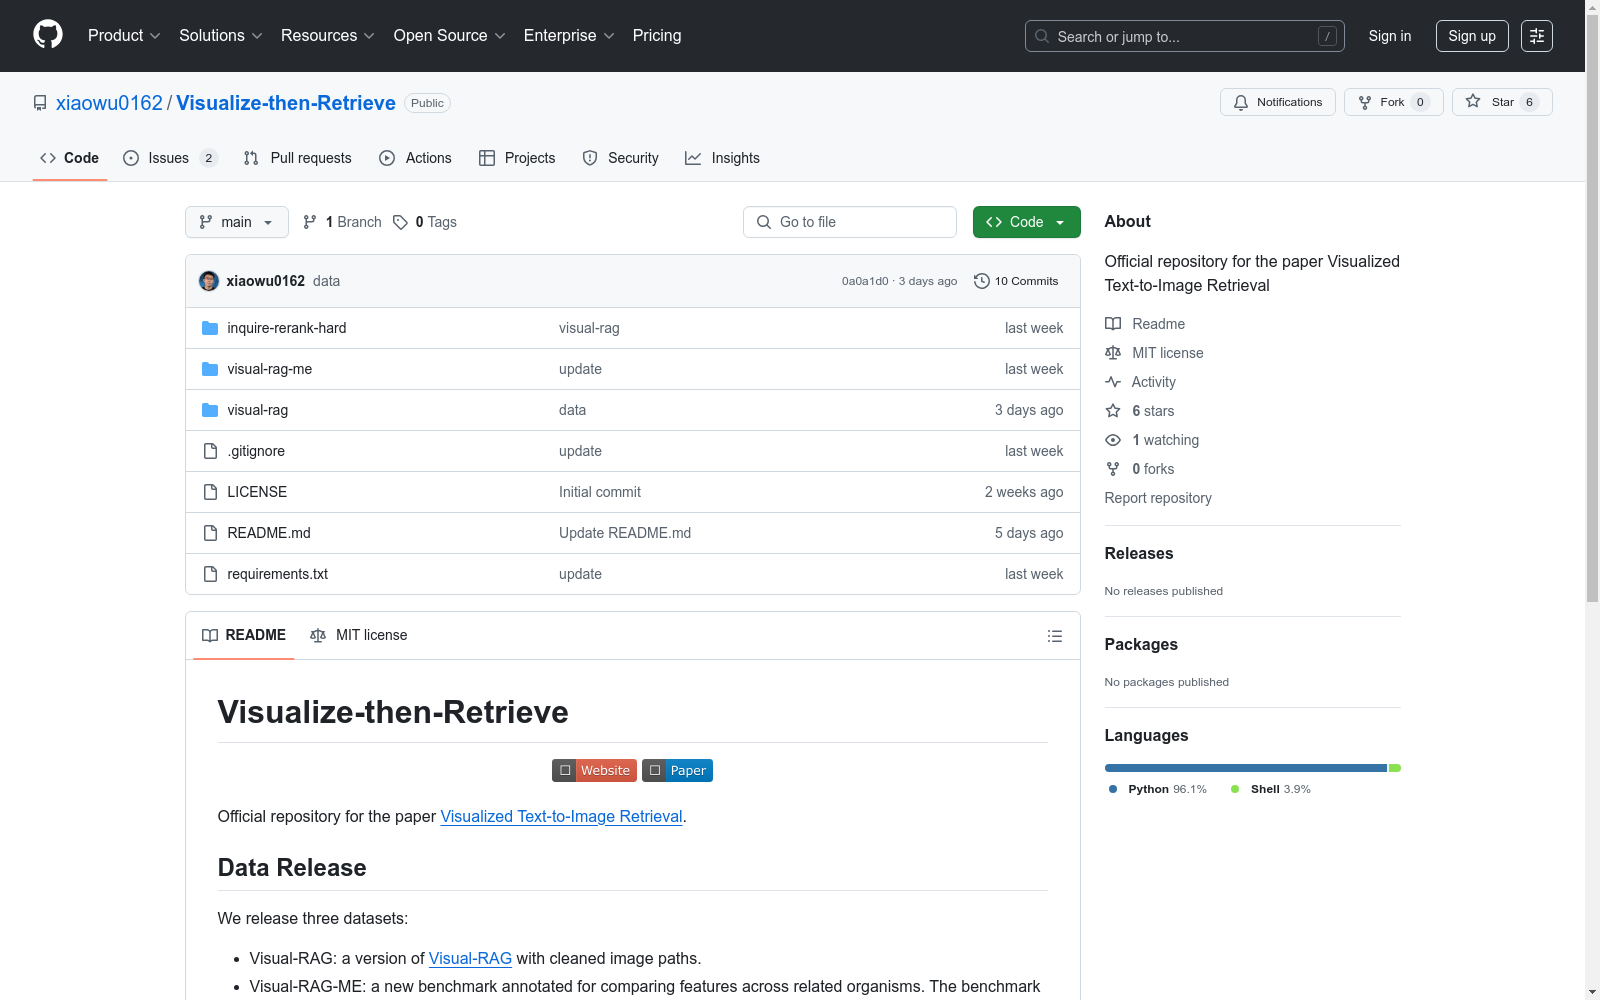The width and height of the screenshot is (1600, 1000).
Task: Click the eye icon beside 1 watching
Action: 1113,440
